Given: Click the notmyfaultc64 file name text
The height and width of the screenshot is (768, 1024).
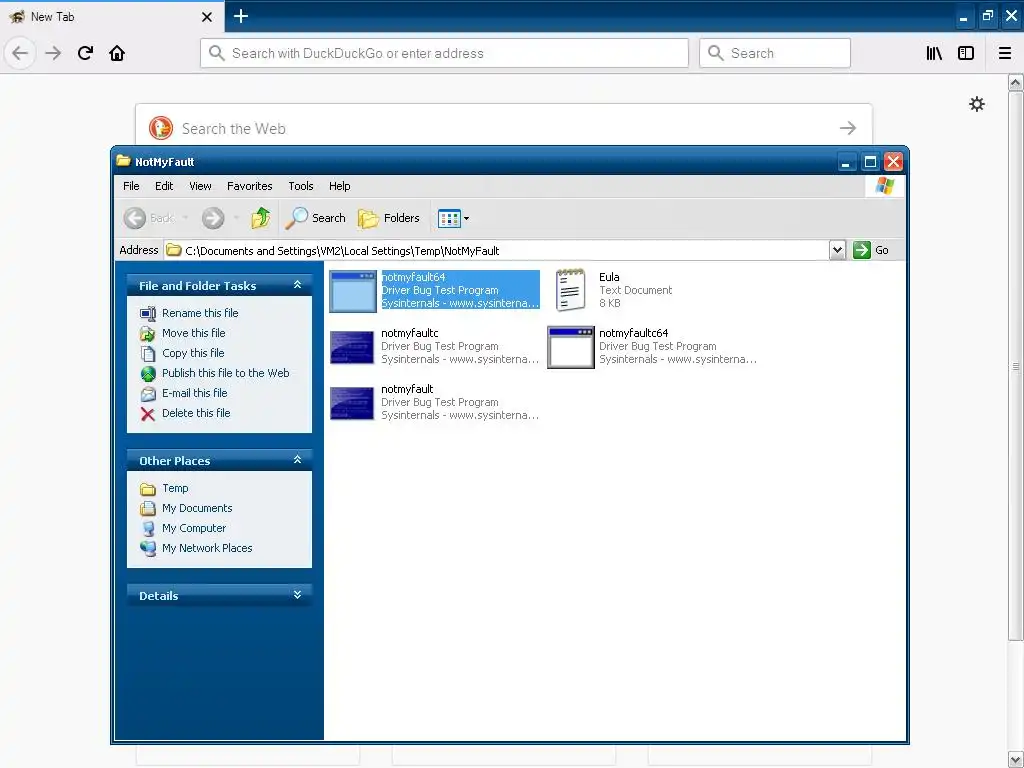Looking at the screenshot, I should (633, 333).
